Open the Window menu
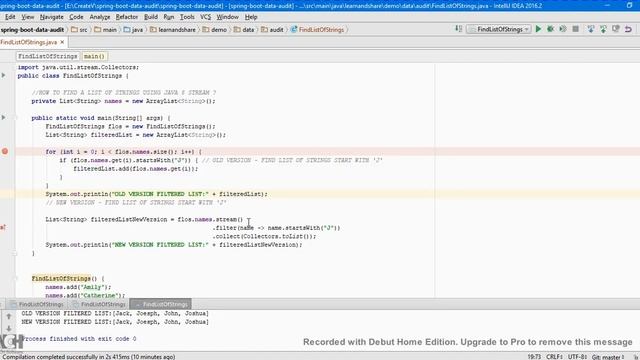Screen dimensions: 640x360 [227, 17]
